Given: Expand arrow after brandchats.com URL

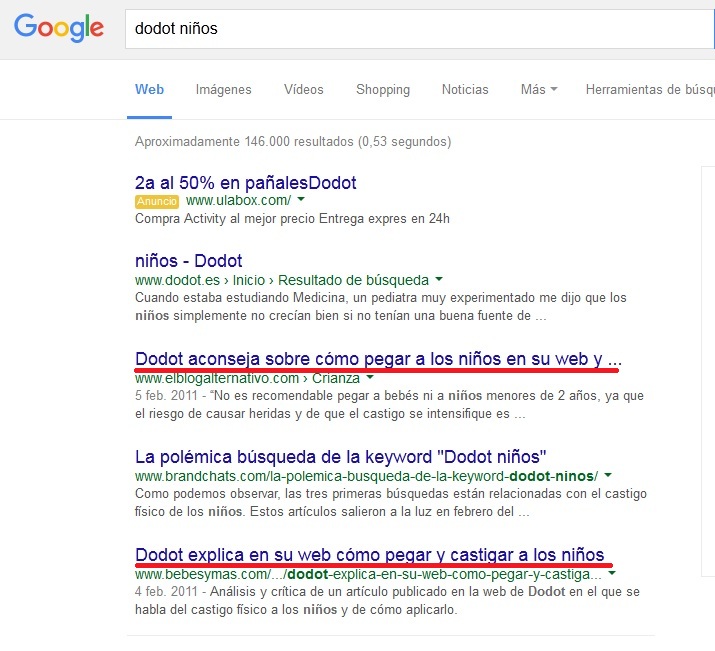Looking at the screenshot, I should (x=608, y=475).
